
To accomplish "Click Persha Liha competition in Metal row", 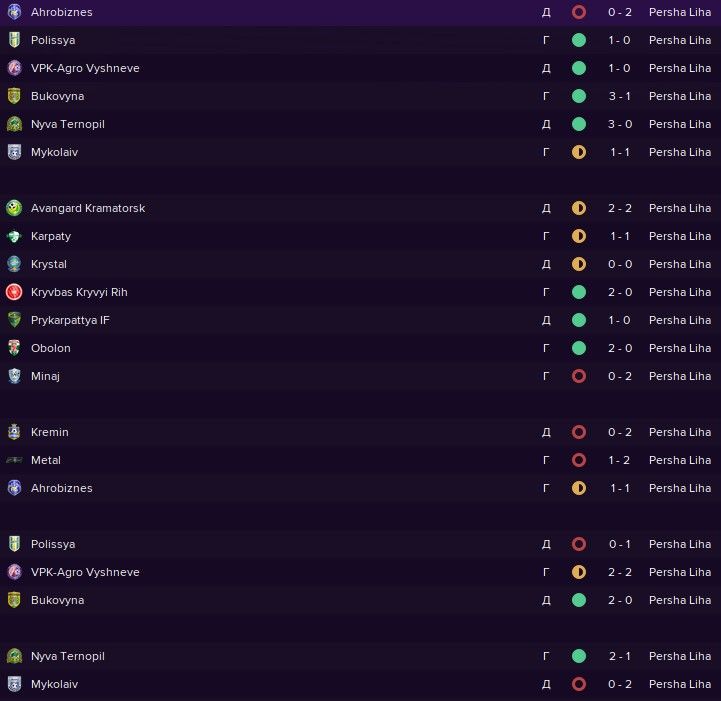I will (x=680, y=460).
